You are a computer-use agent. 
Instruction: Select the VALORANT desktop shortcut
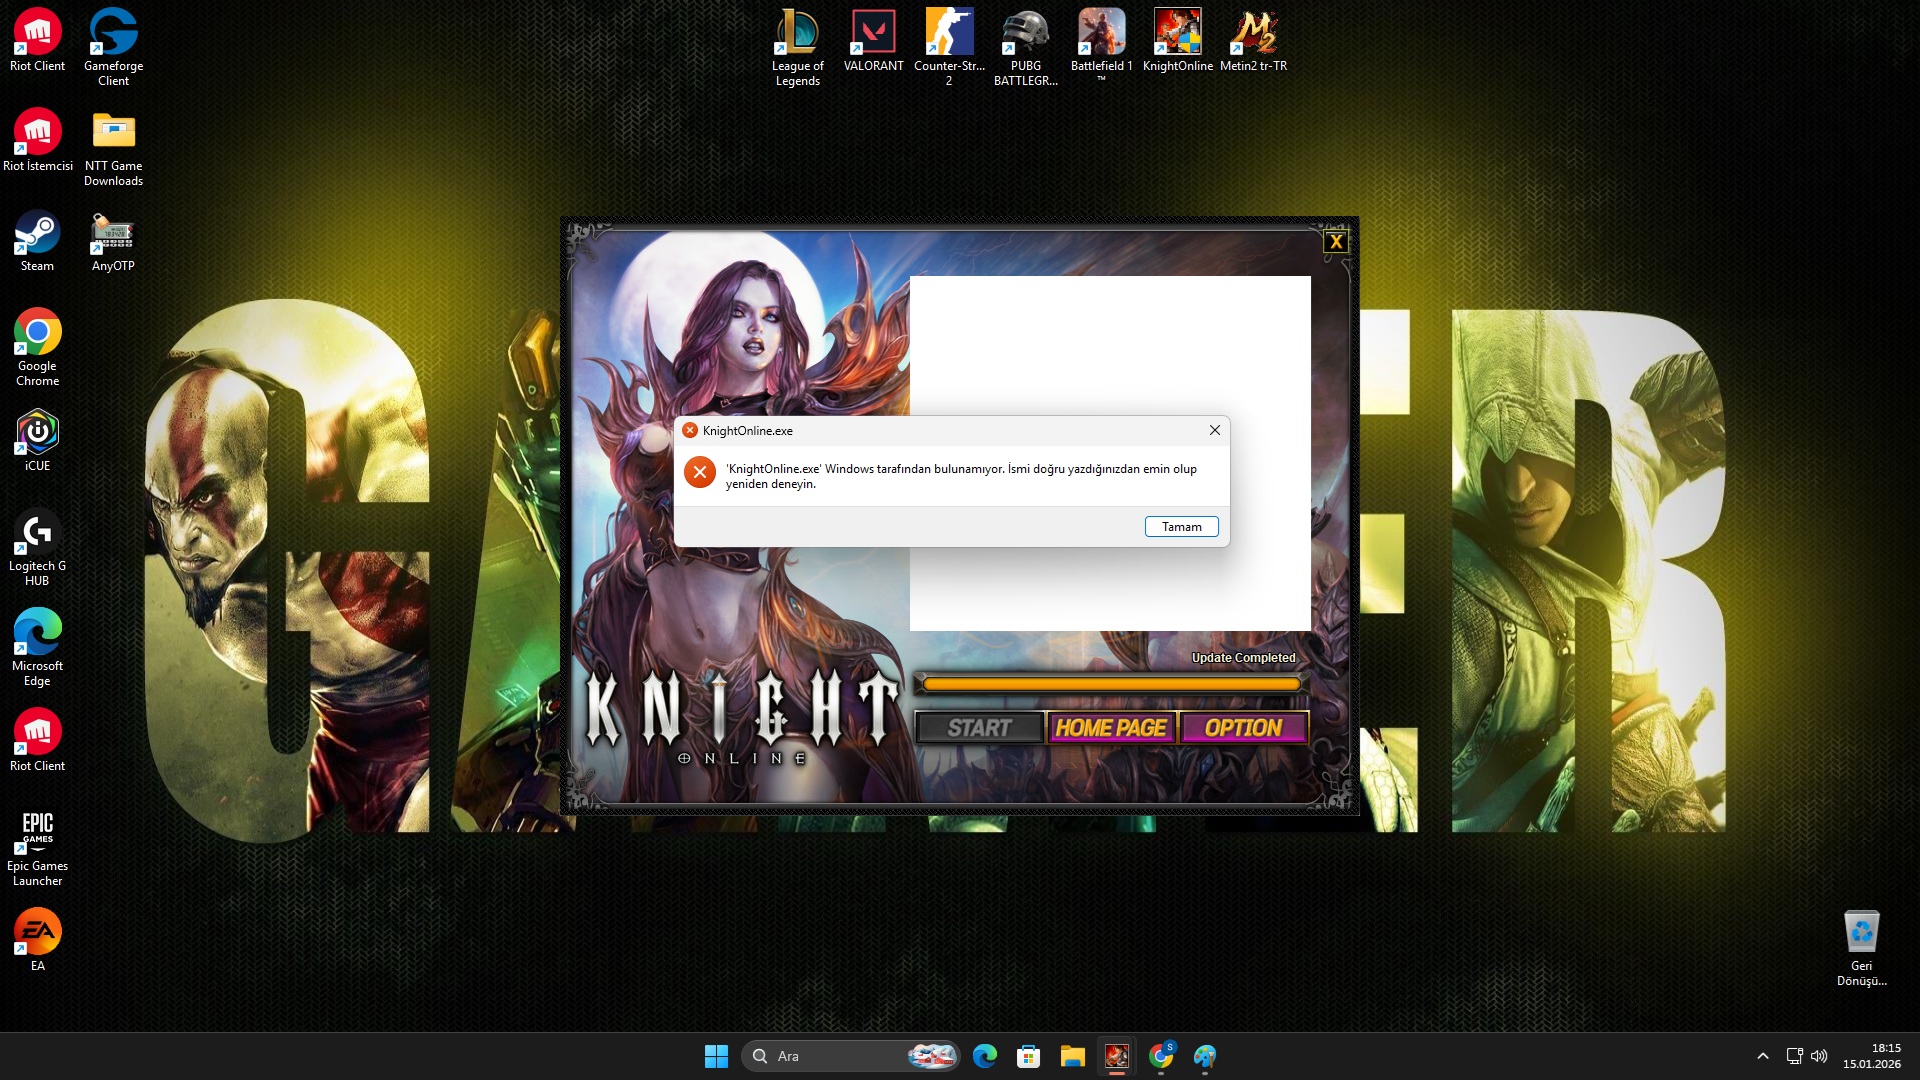click(873, 41)
